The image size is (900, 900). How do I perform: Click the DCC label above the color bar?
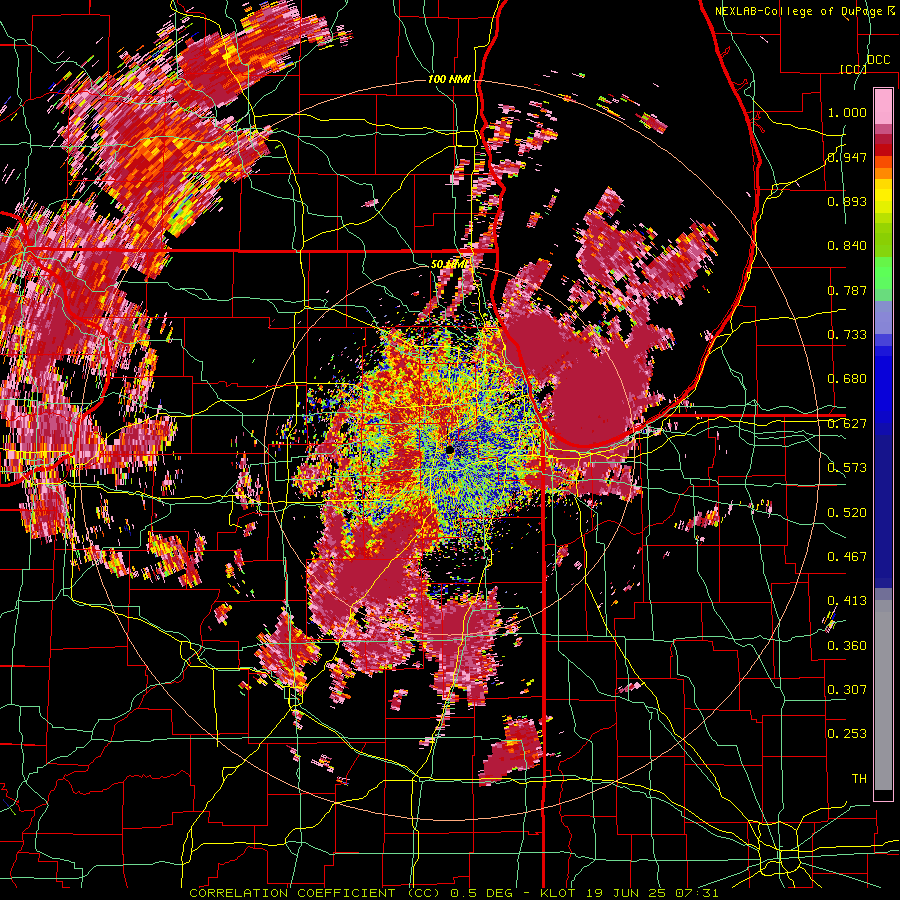click(878, 60)
